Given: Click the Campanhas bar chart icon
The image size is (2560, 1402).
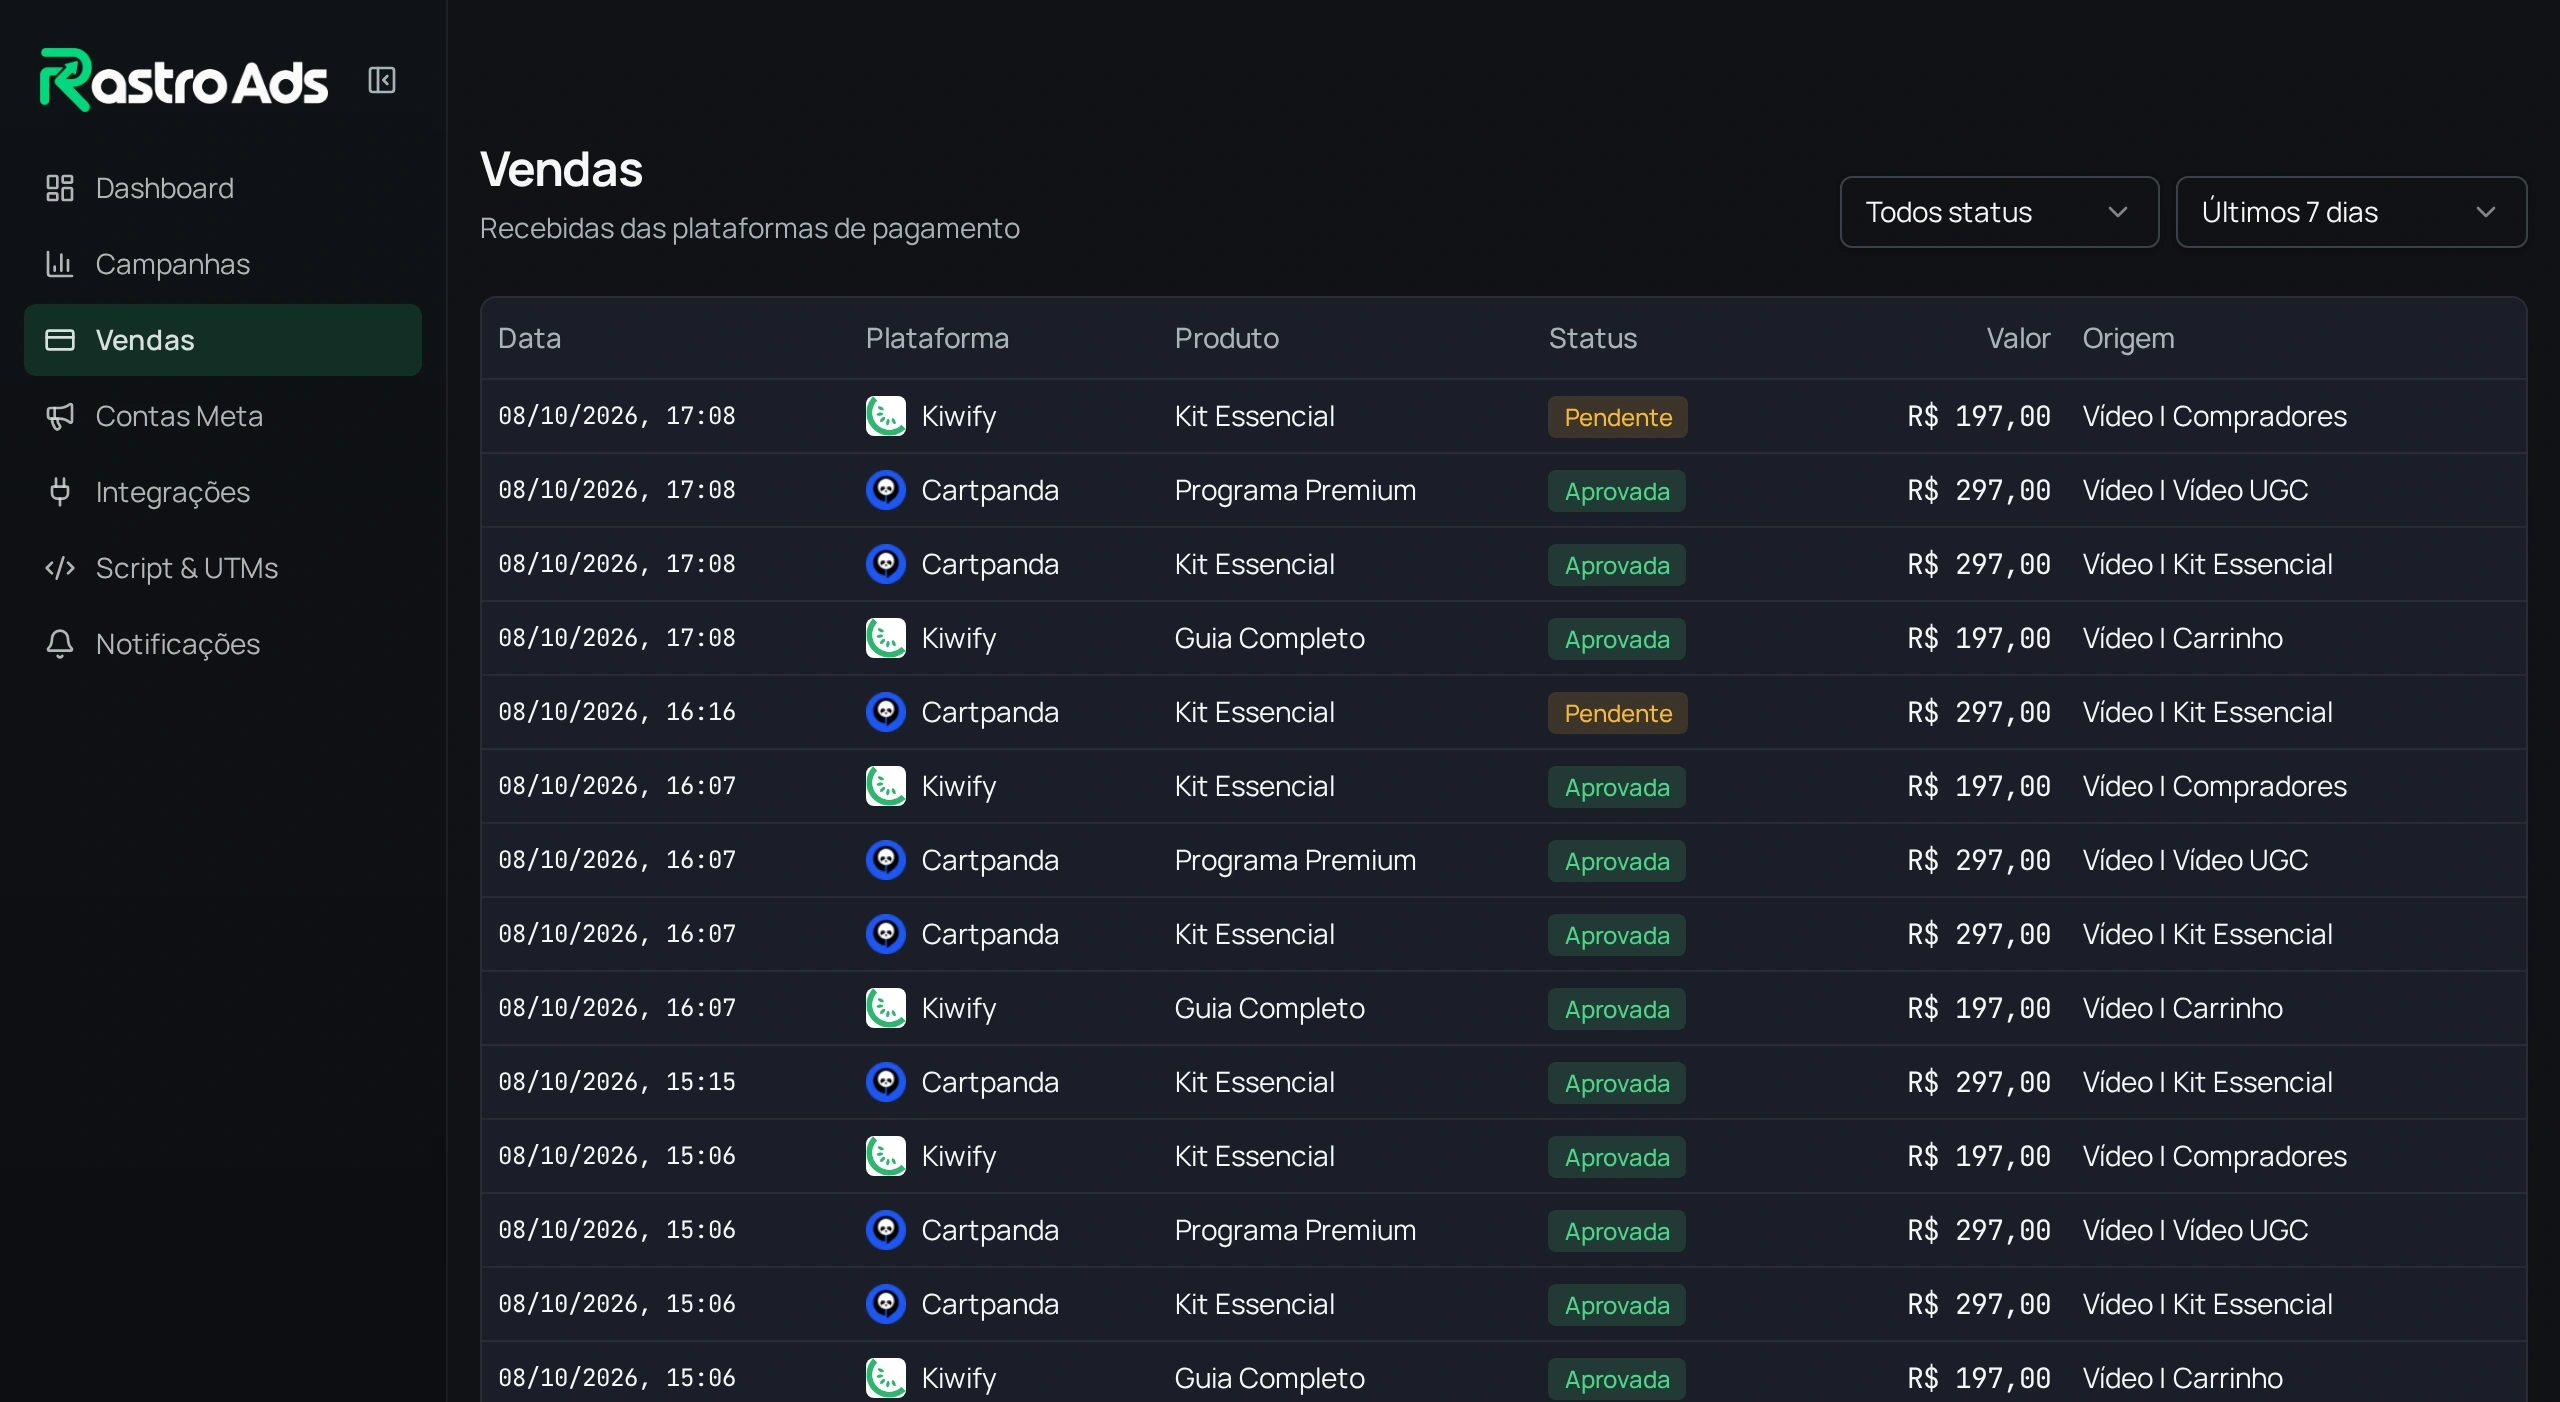Looking at the screenshot, I should click(x=60, y=264).
